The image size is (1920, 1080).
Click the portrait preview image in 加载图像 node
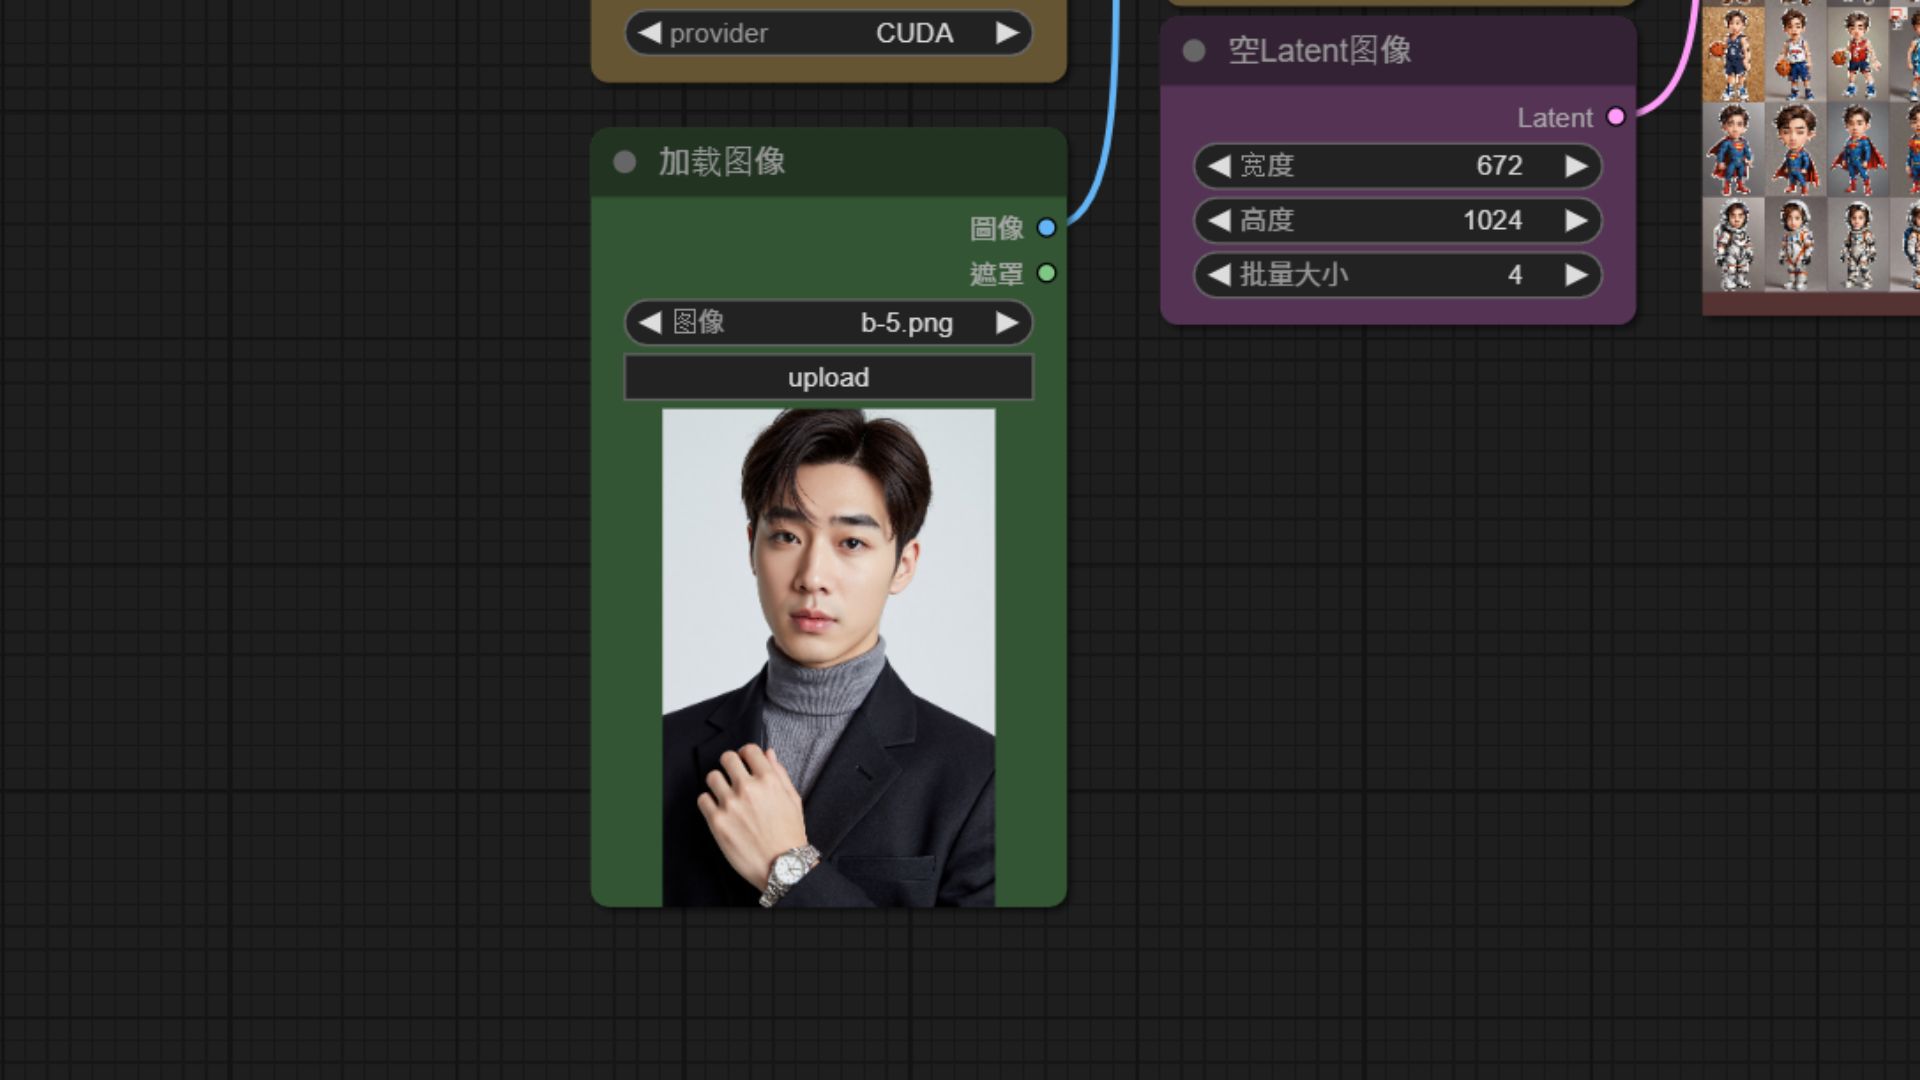(x=828, y=658)
